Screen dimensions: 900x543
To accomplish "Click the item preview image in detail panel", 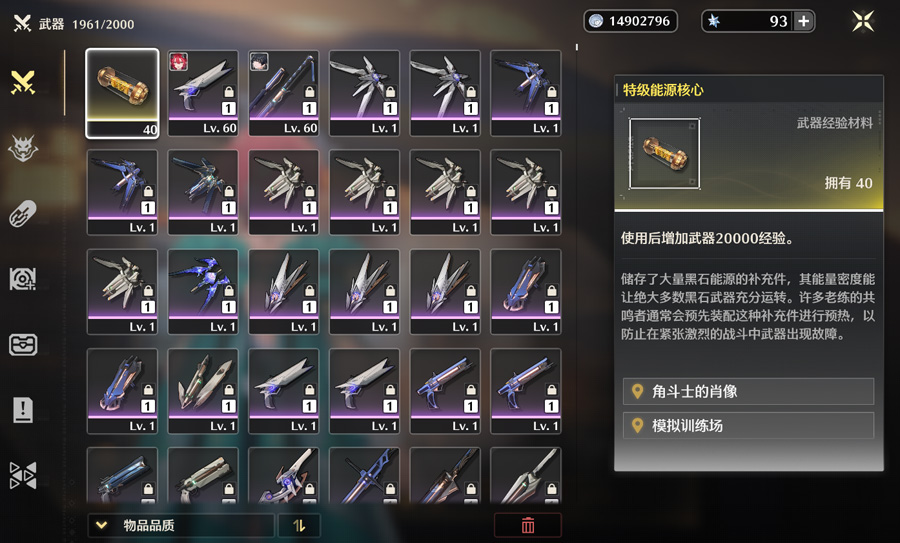I will [664, 153].
